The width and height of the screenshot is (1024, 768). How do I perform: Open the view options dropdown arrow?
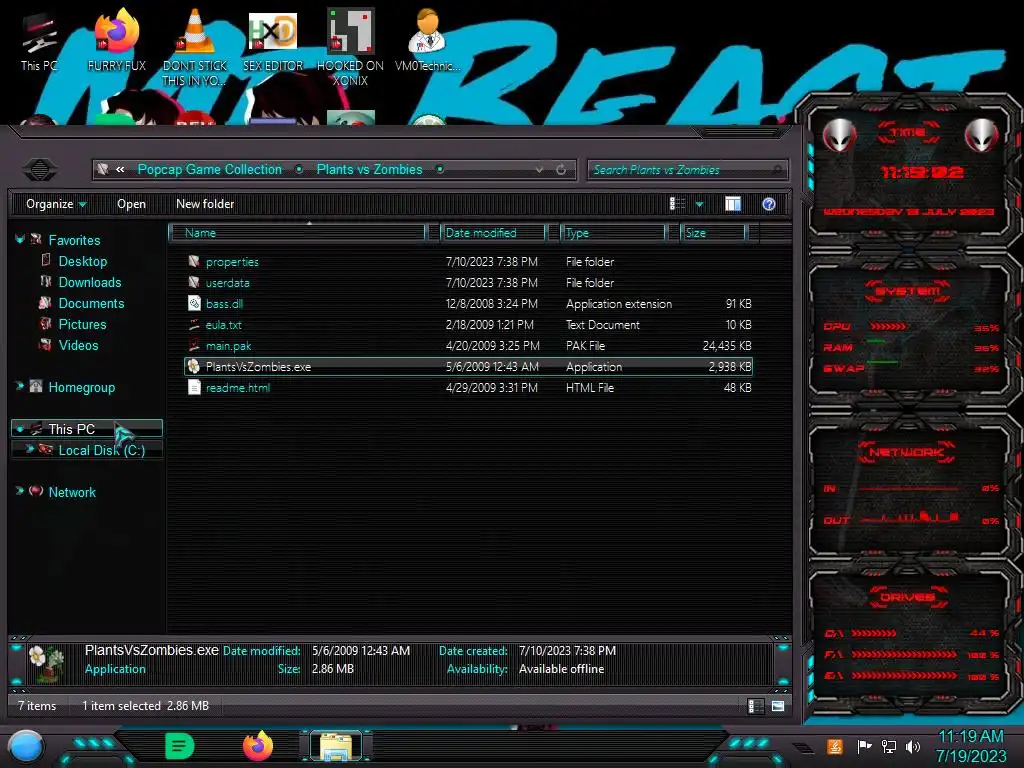(699, 204)
